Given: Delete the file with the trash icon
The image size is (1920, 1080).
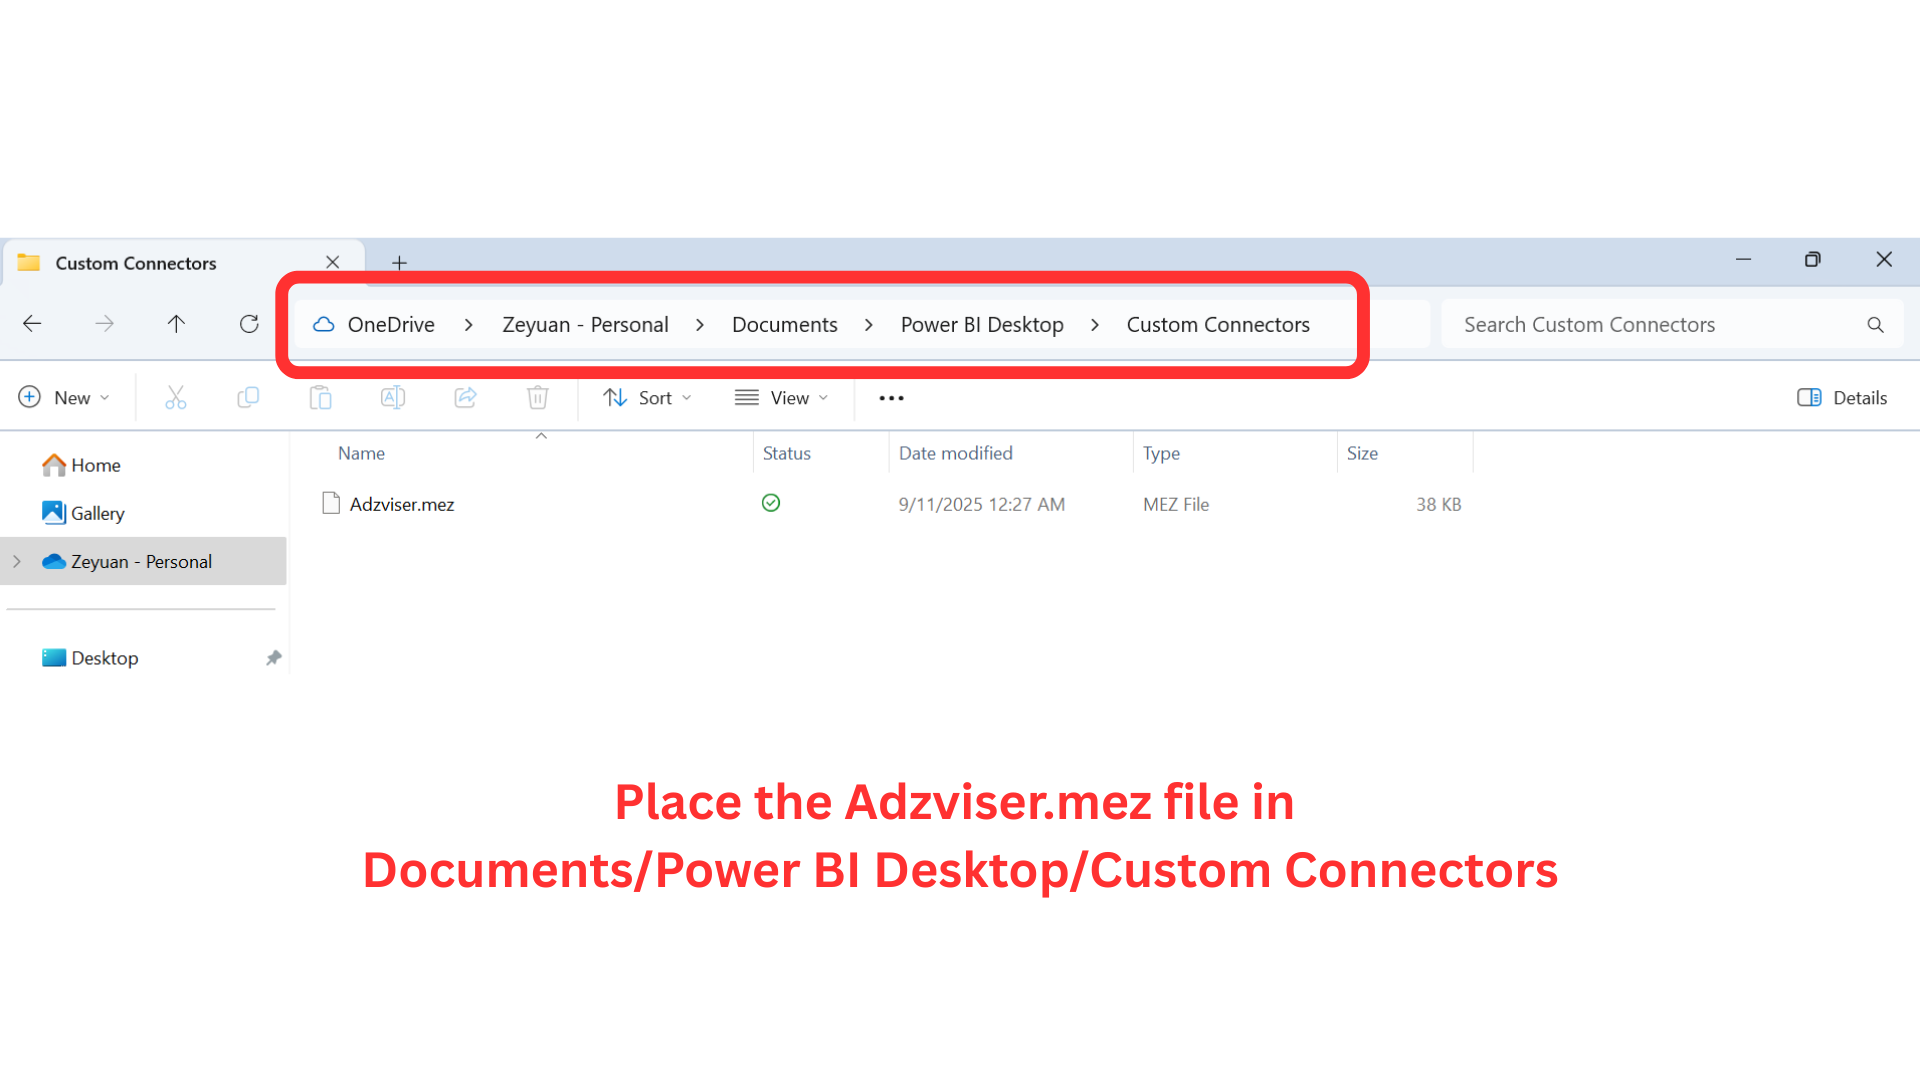Looking at the screenshot, I should [x=537, y=397].
